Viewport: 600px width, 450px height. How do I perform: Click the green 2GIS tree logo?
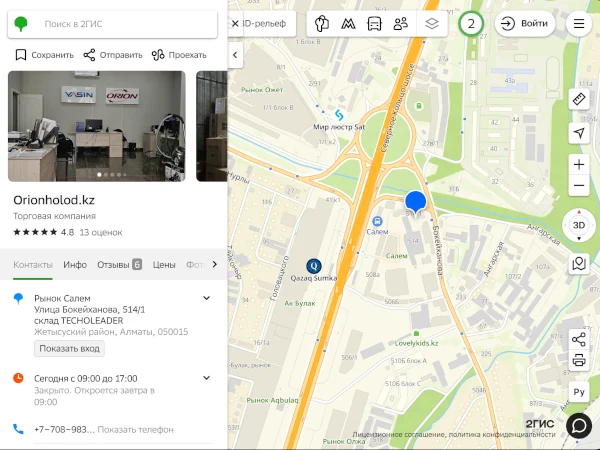tap(21, 24)
